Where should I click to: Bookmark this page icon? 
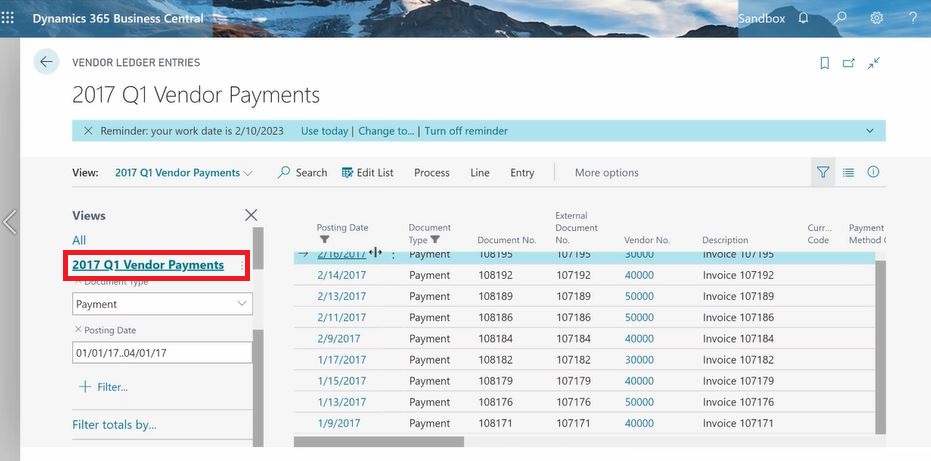click(x=825, y=63)
